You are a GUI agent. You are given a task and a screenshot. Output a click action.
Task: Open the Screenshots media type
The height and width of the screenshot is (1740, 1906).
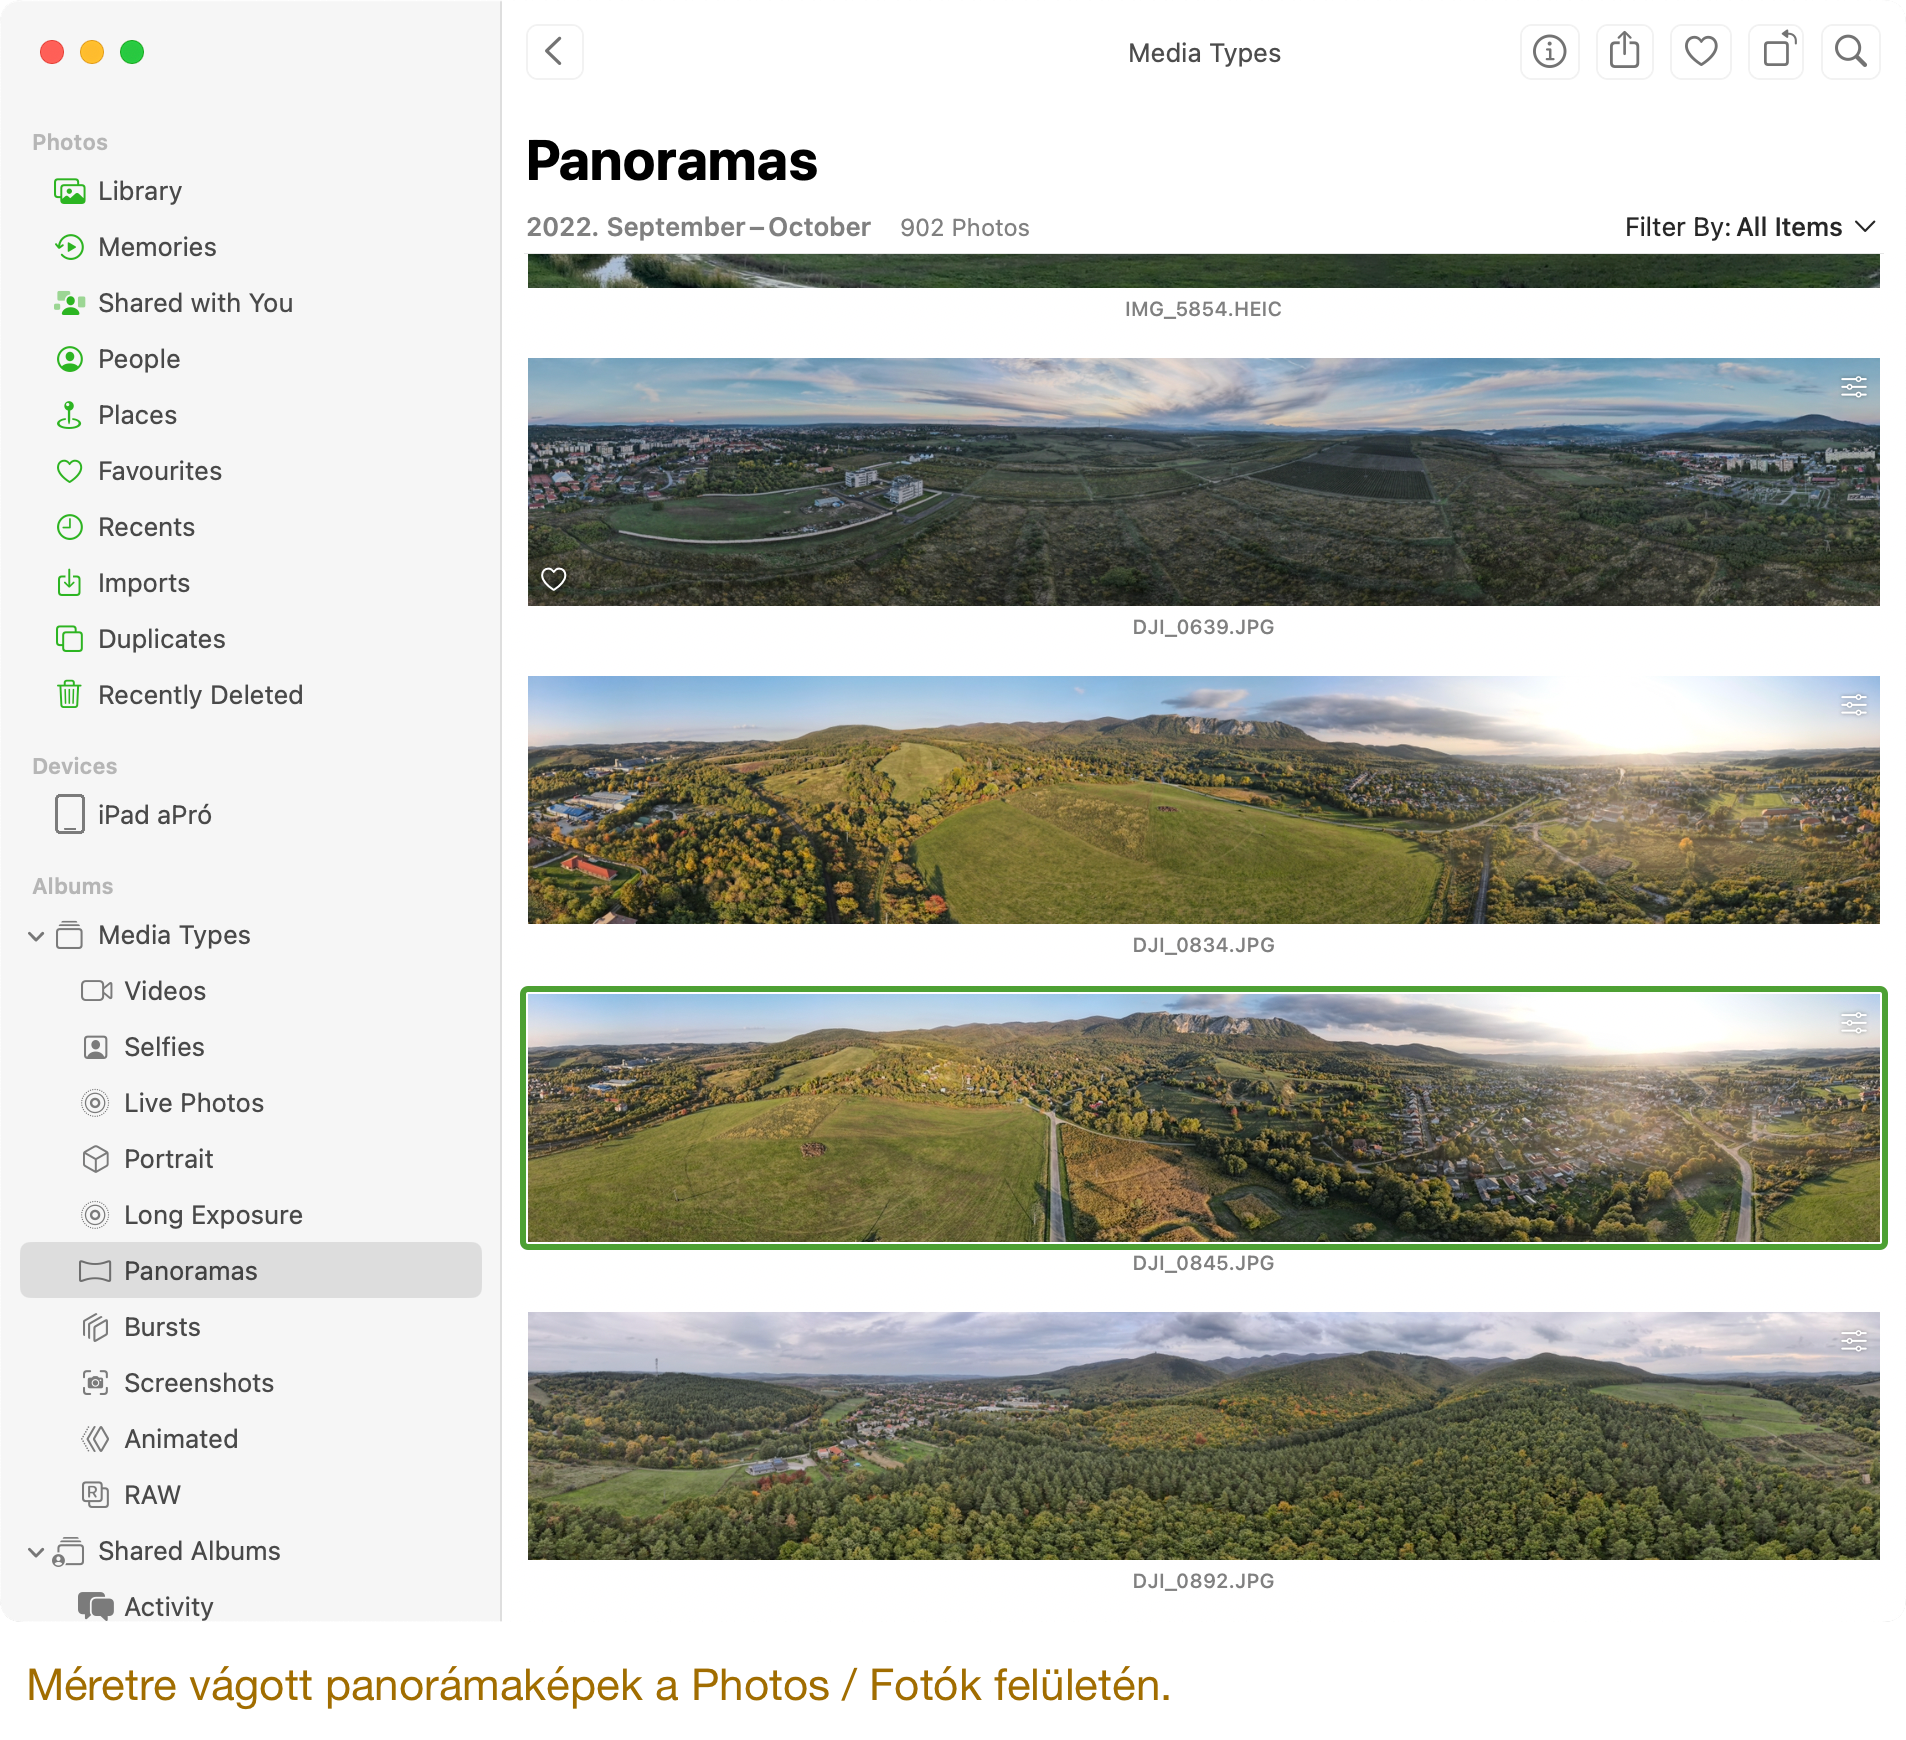(198, 1383)
